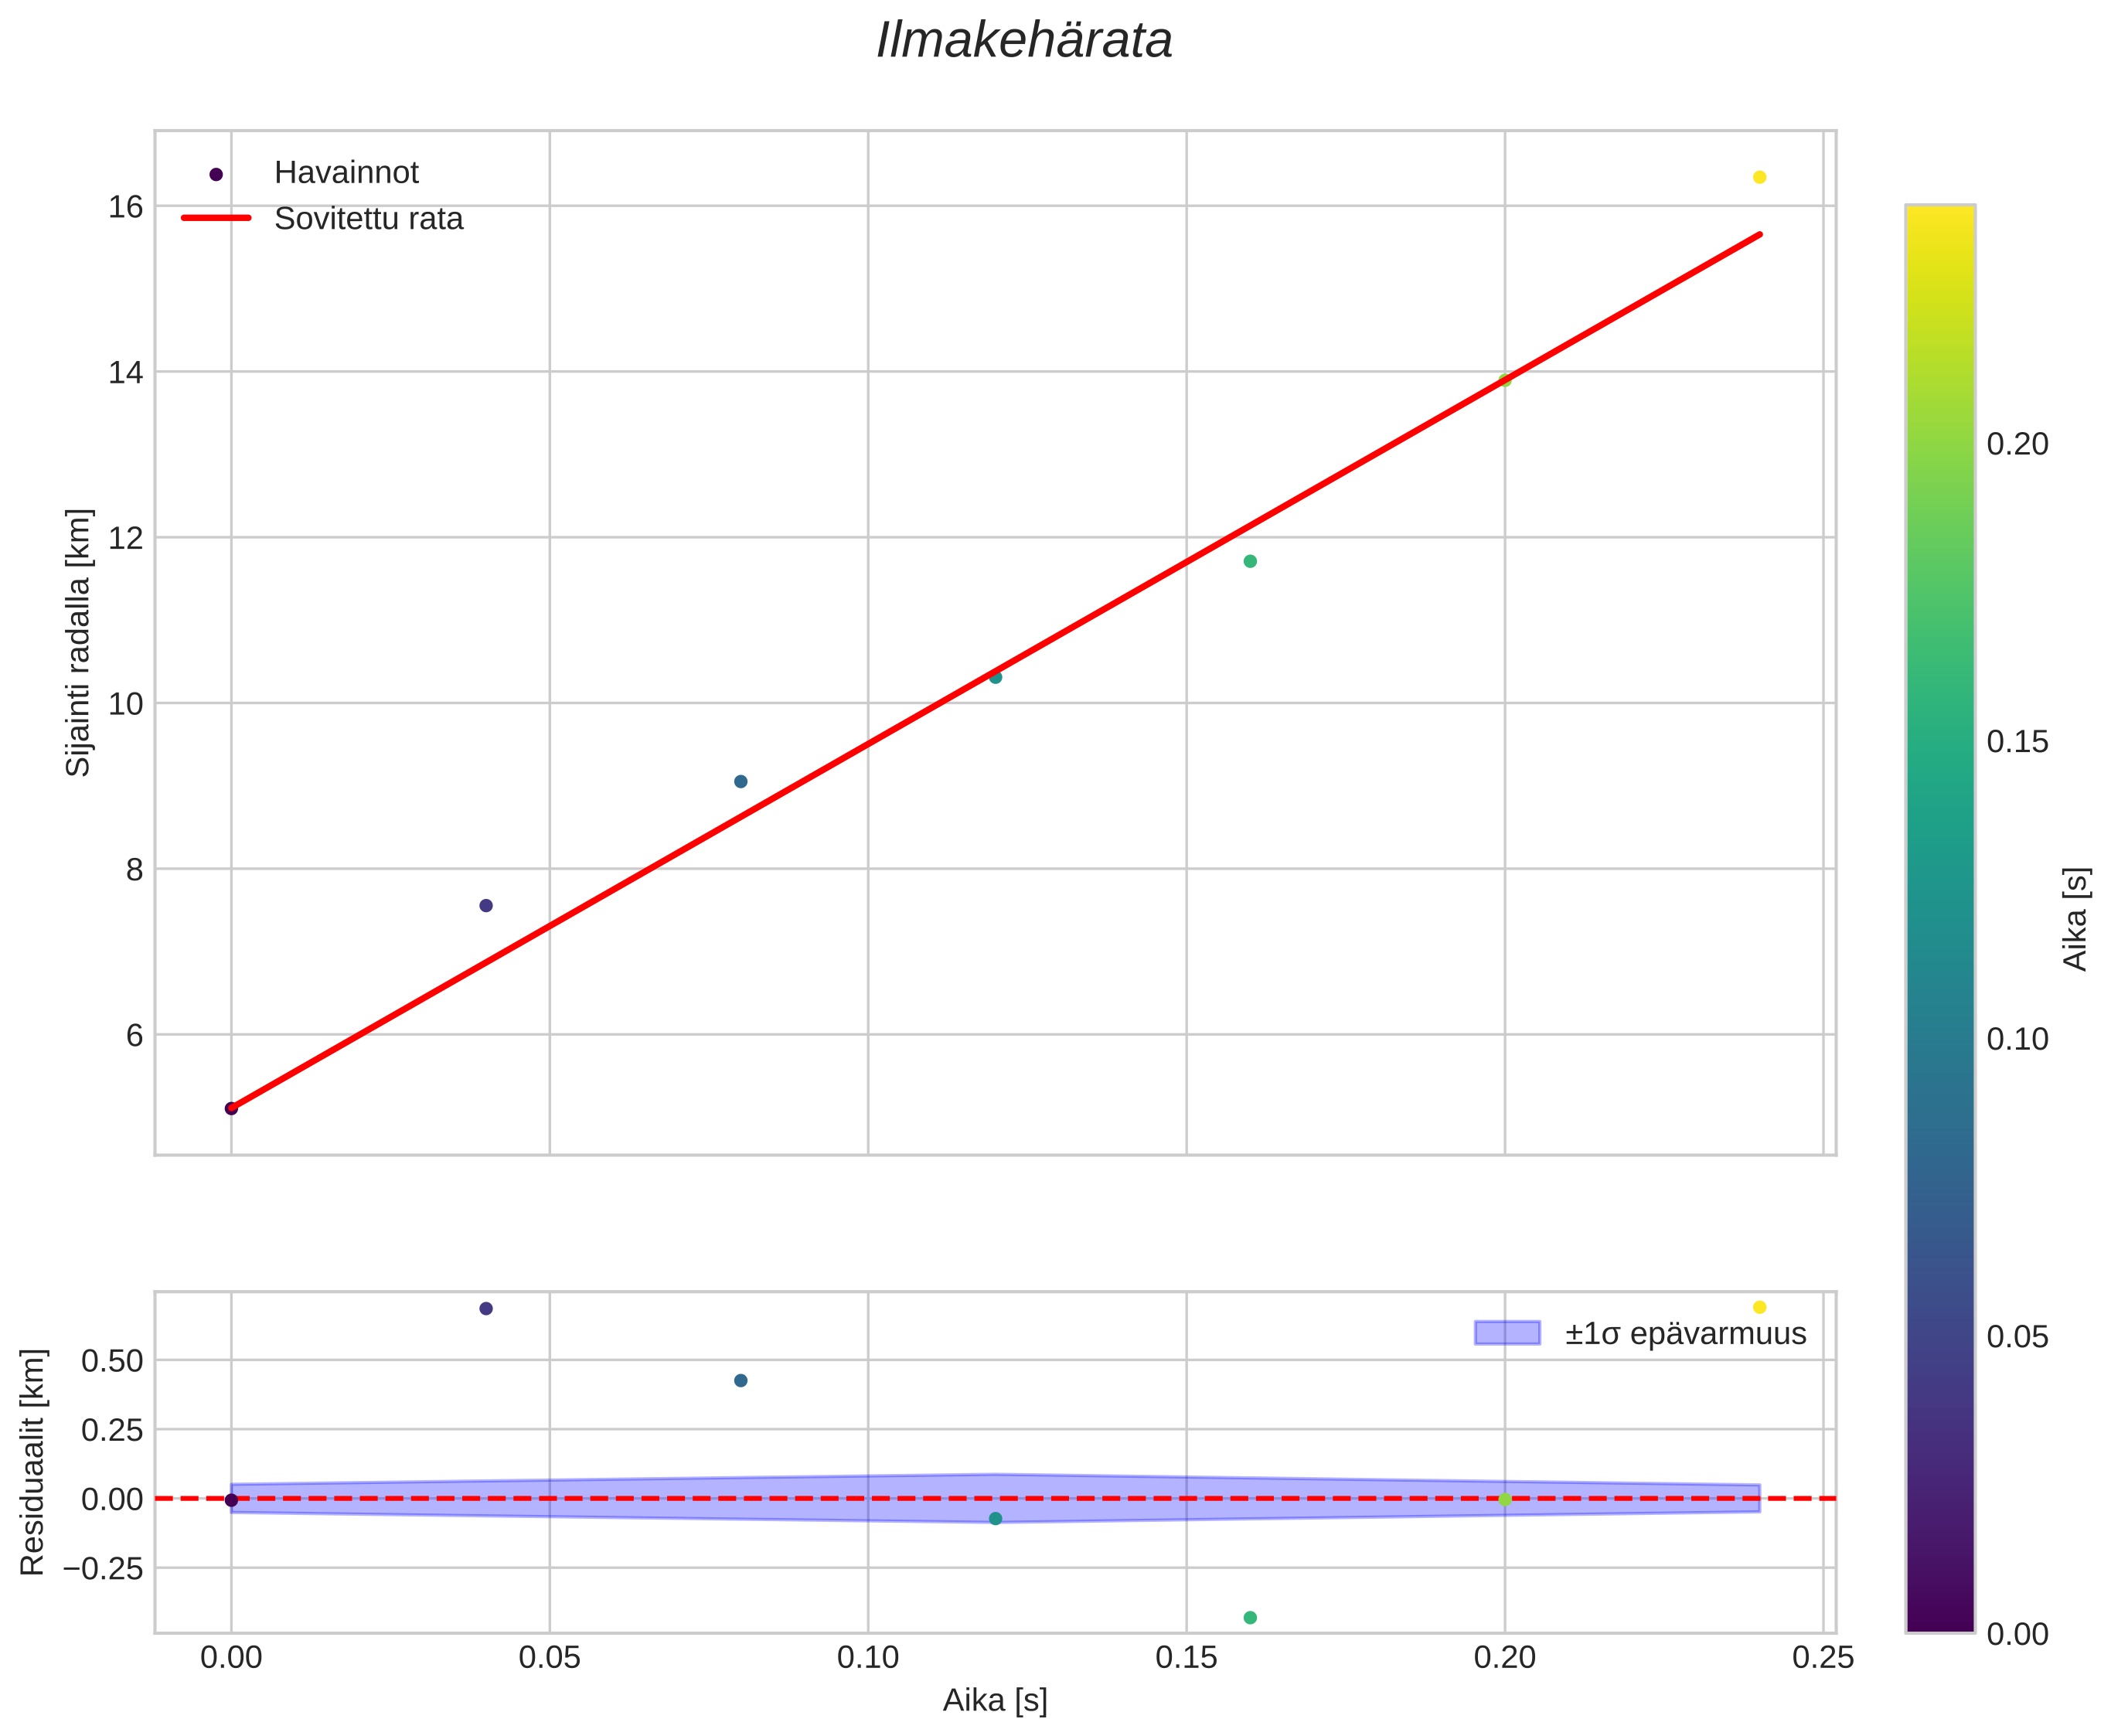Click the Sijainti radalla [km] axis label

point(78,642)
